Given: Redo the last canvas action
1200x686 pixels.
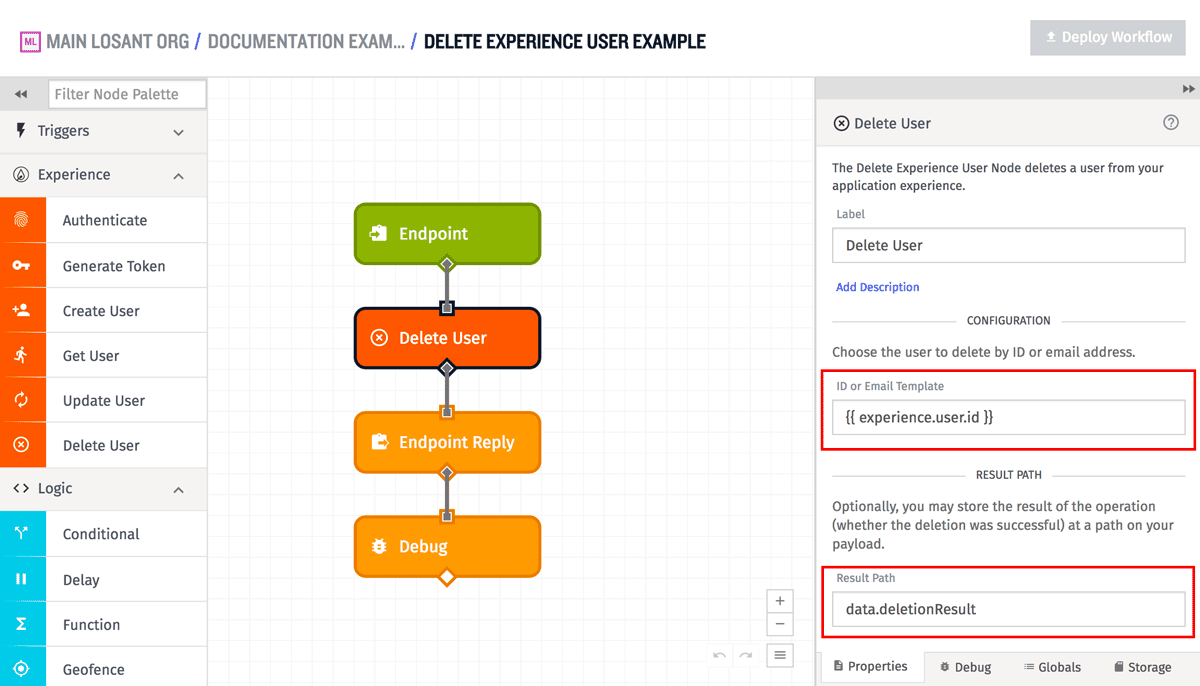Looking at the screenshot, I should (745, 656).
